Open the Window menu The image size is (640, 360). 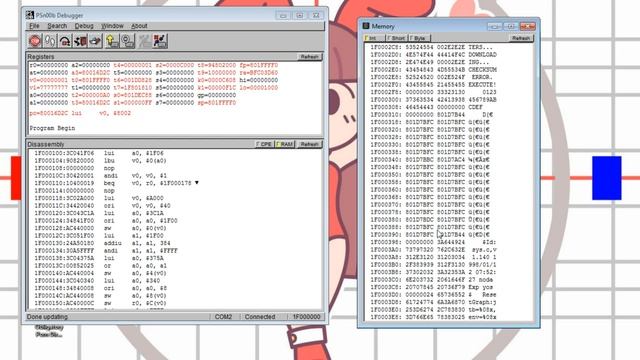pyautogui.click(x=112, y=26)
